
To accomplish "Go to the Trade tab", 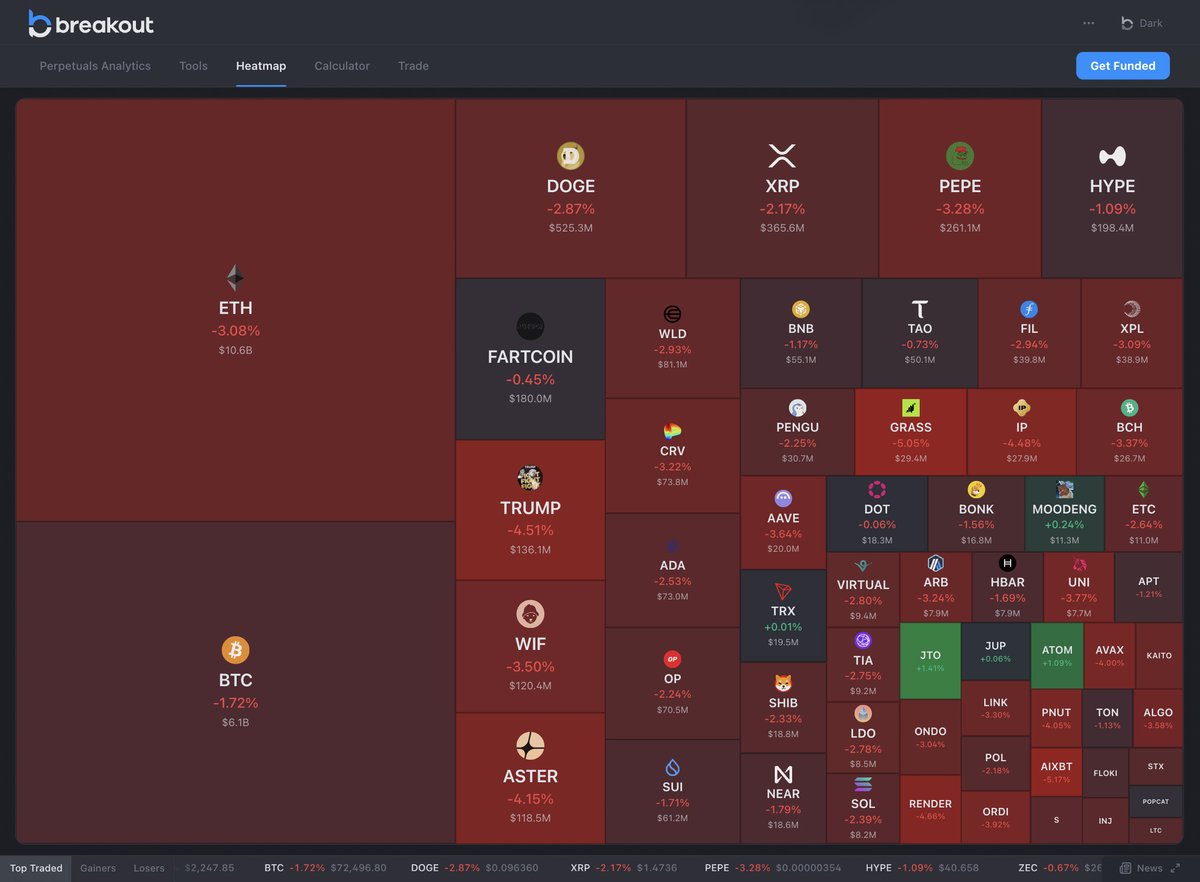I will click(413, 66).
